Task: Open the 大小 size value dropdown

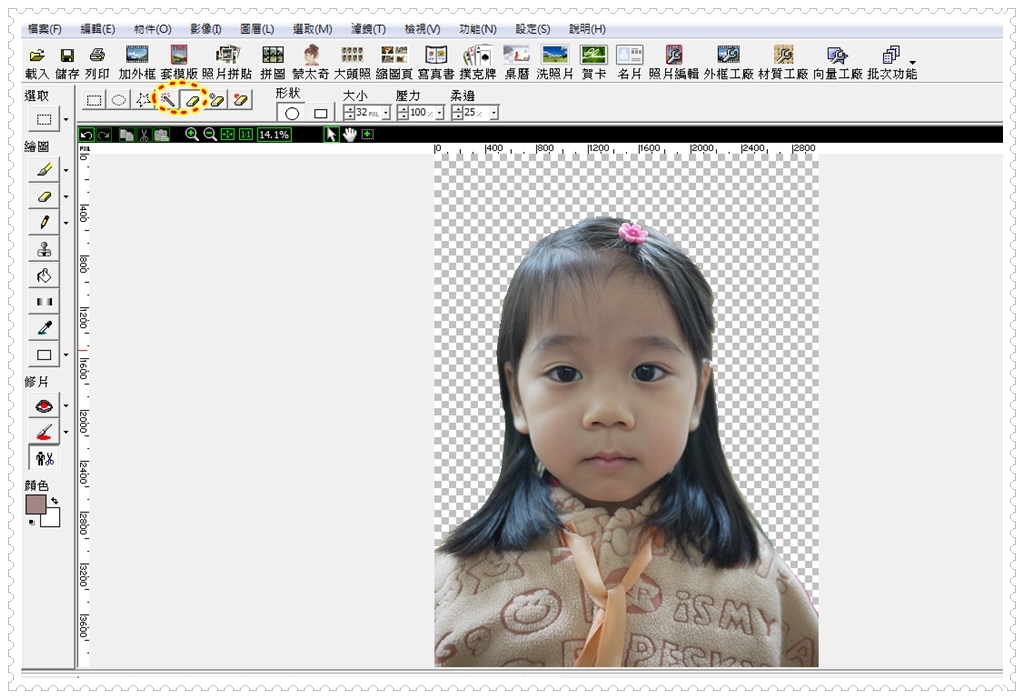Action: point(386,113)
